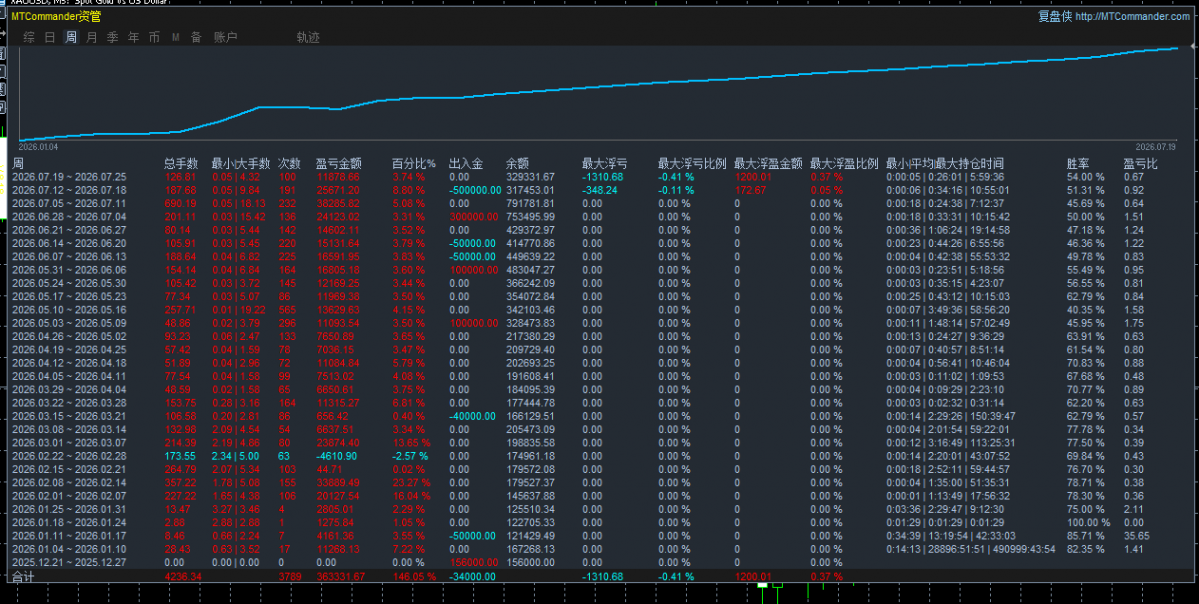Open the 币 currency tab

point(154,37)
